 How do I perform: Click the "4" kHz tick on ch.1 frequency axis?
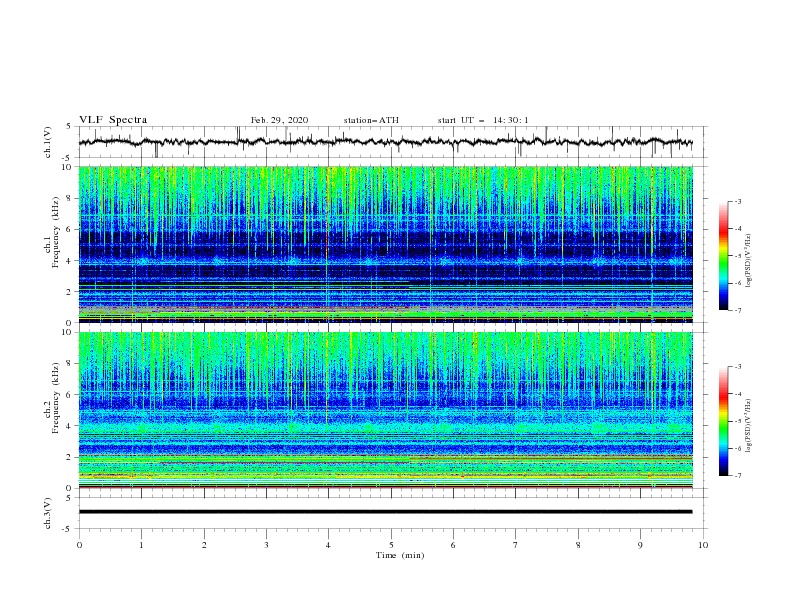click(71, 260)
